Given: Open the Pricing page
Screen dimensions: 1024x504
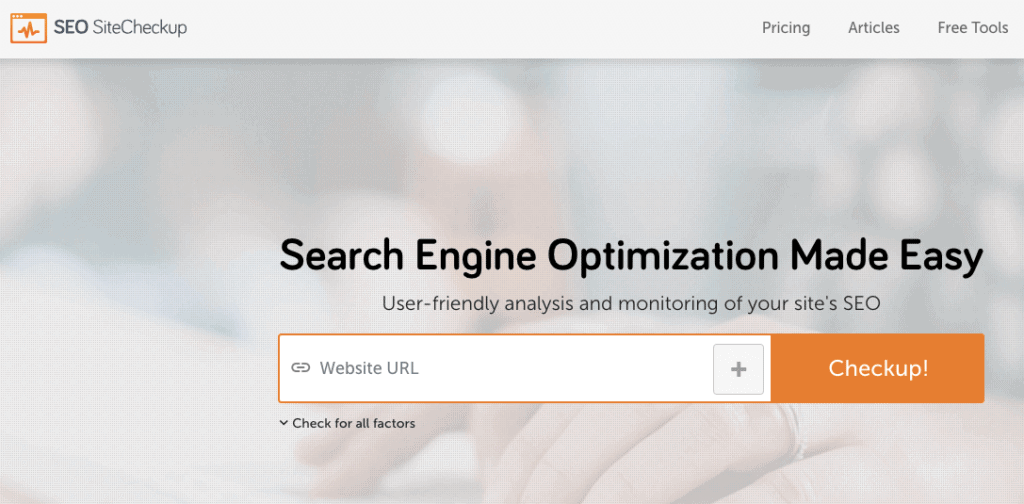Looking at the screenshot, I should 786,28.
